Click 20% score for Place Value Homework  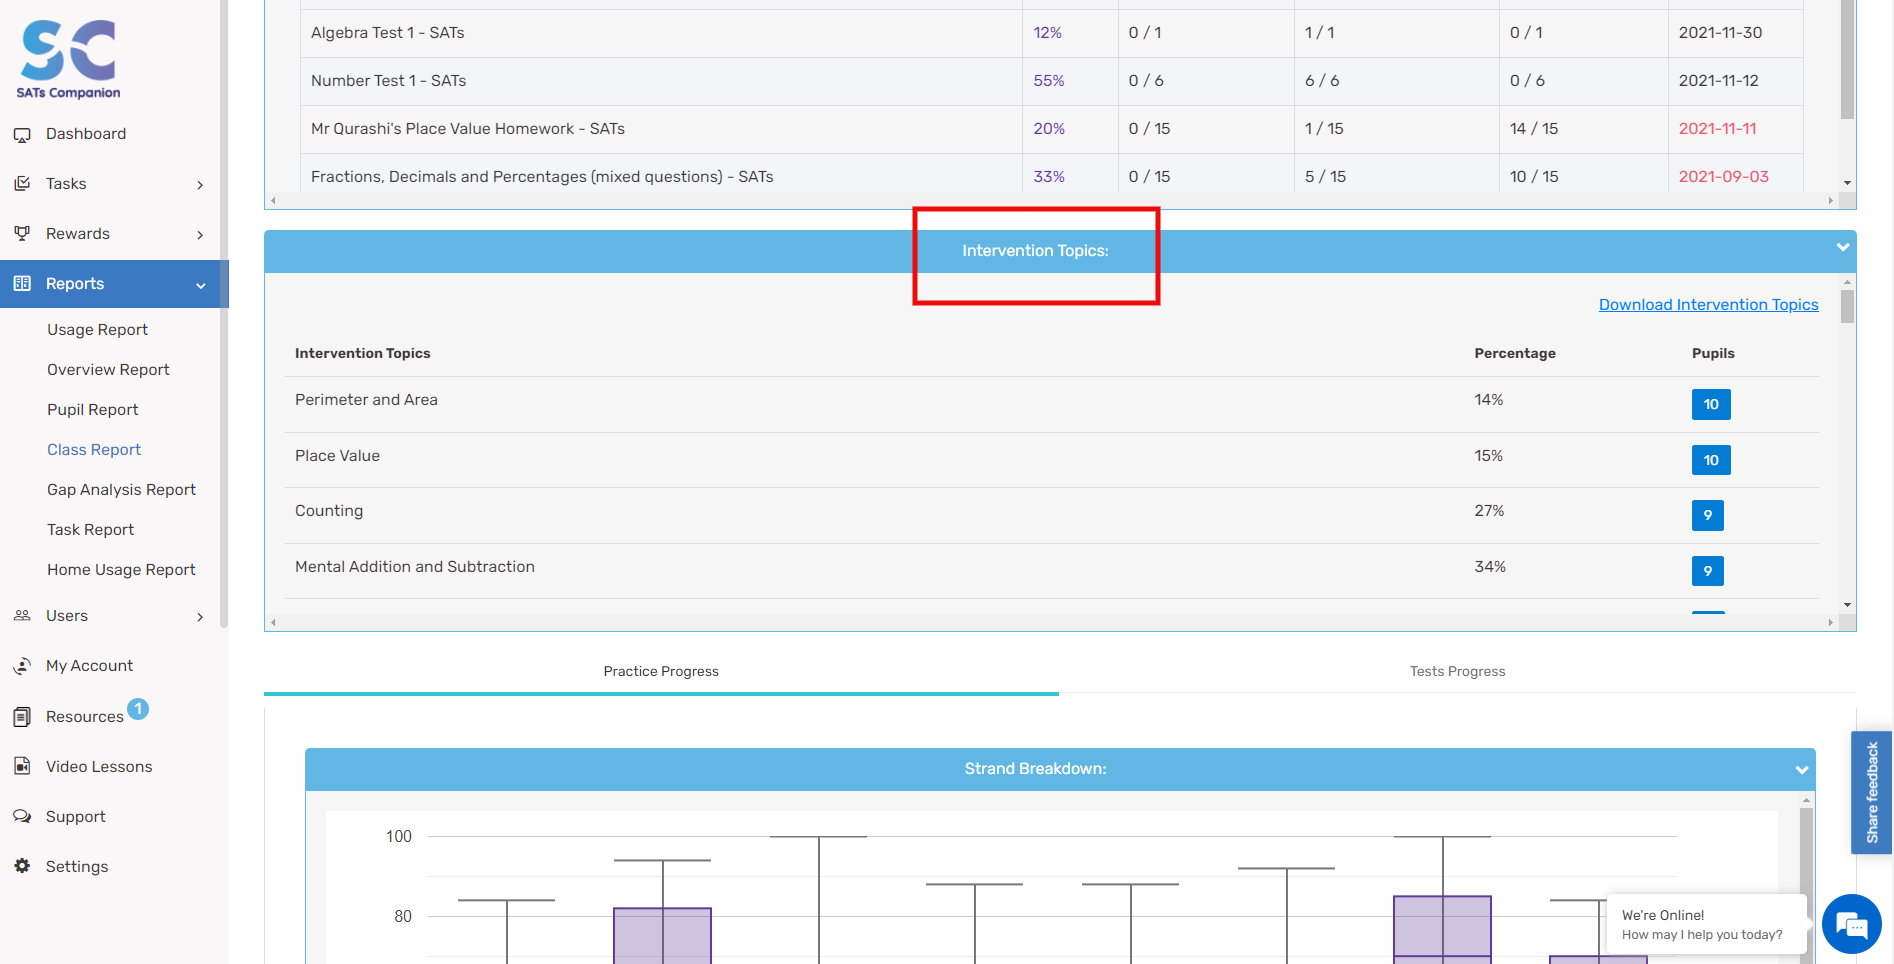pos(1049,129)
